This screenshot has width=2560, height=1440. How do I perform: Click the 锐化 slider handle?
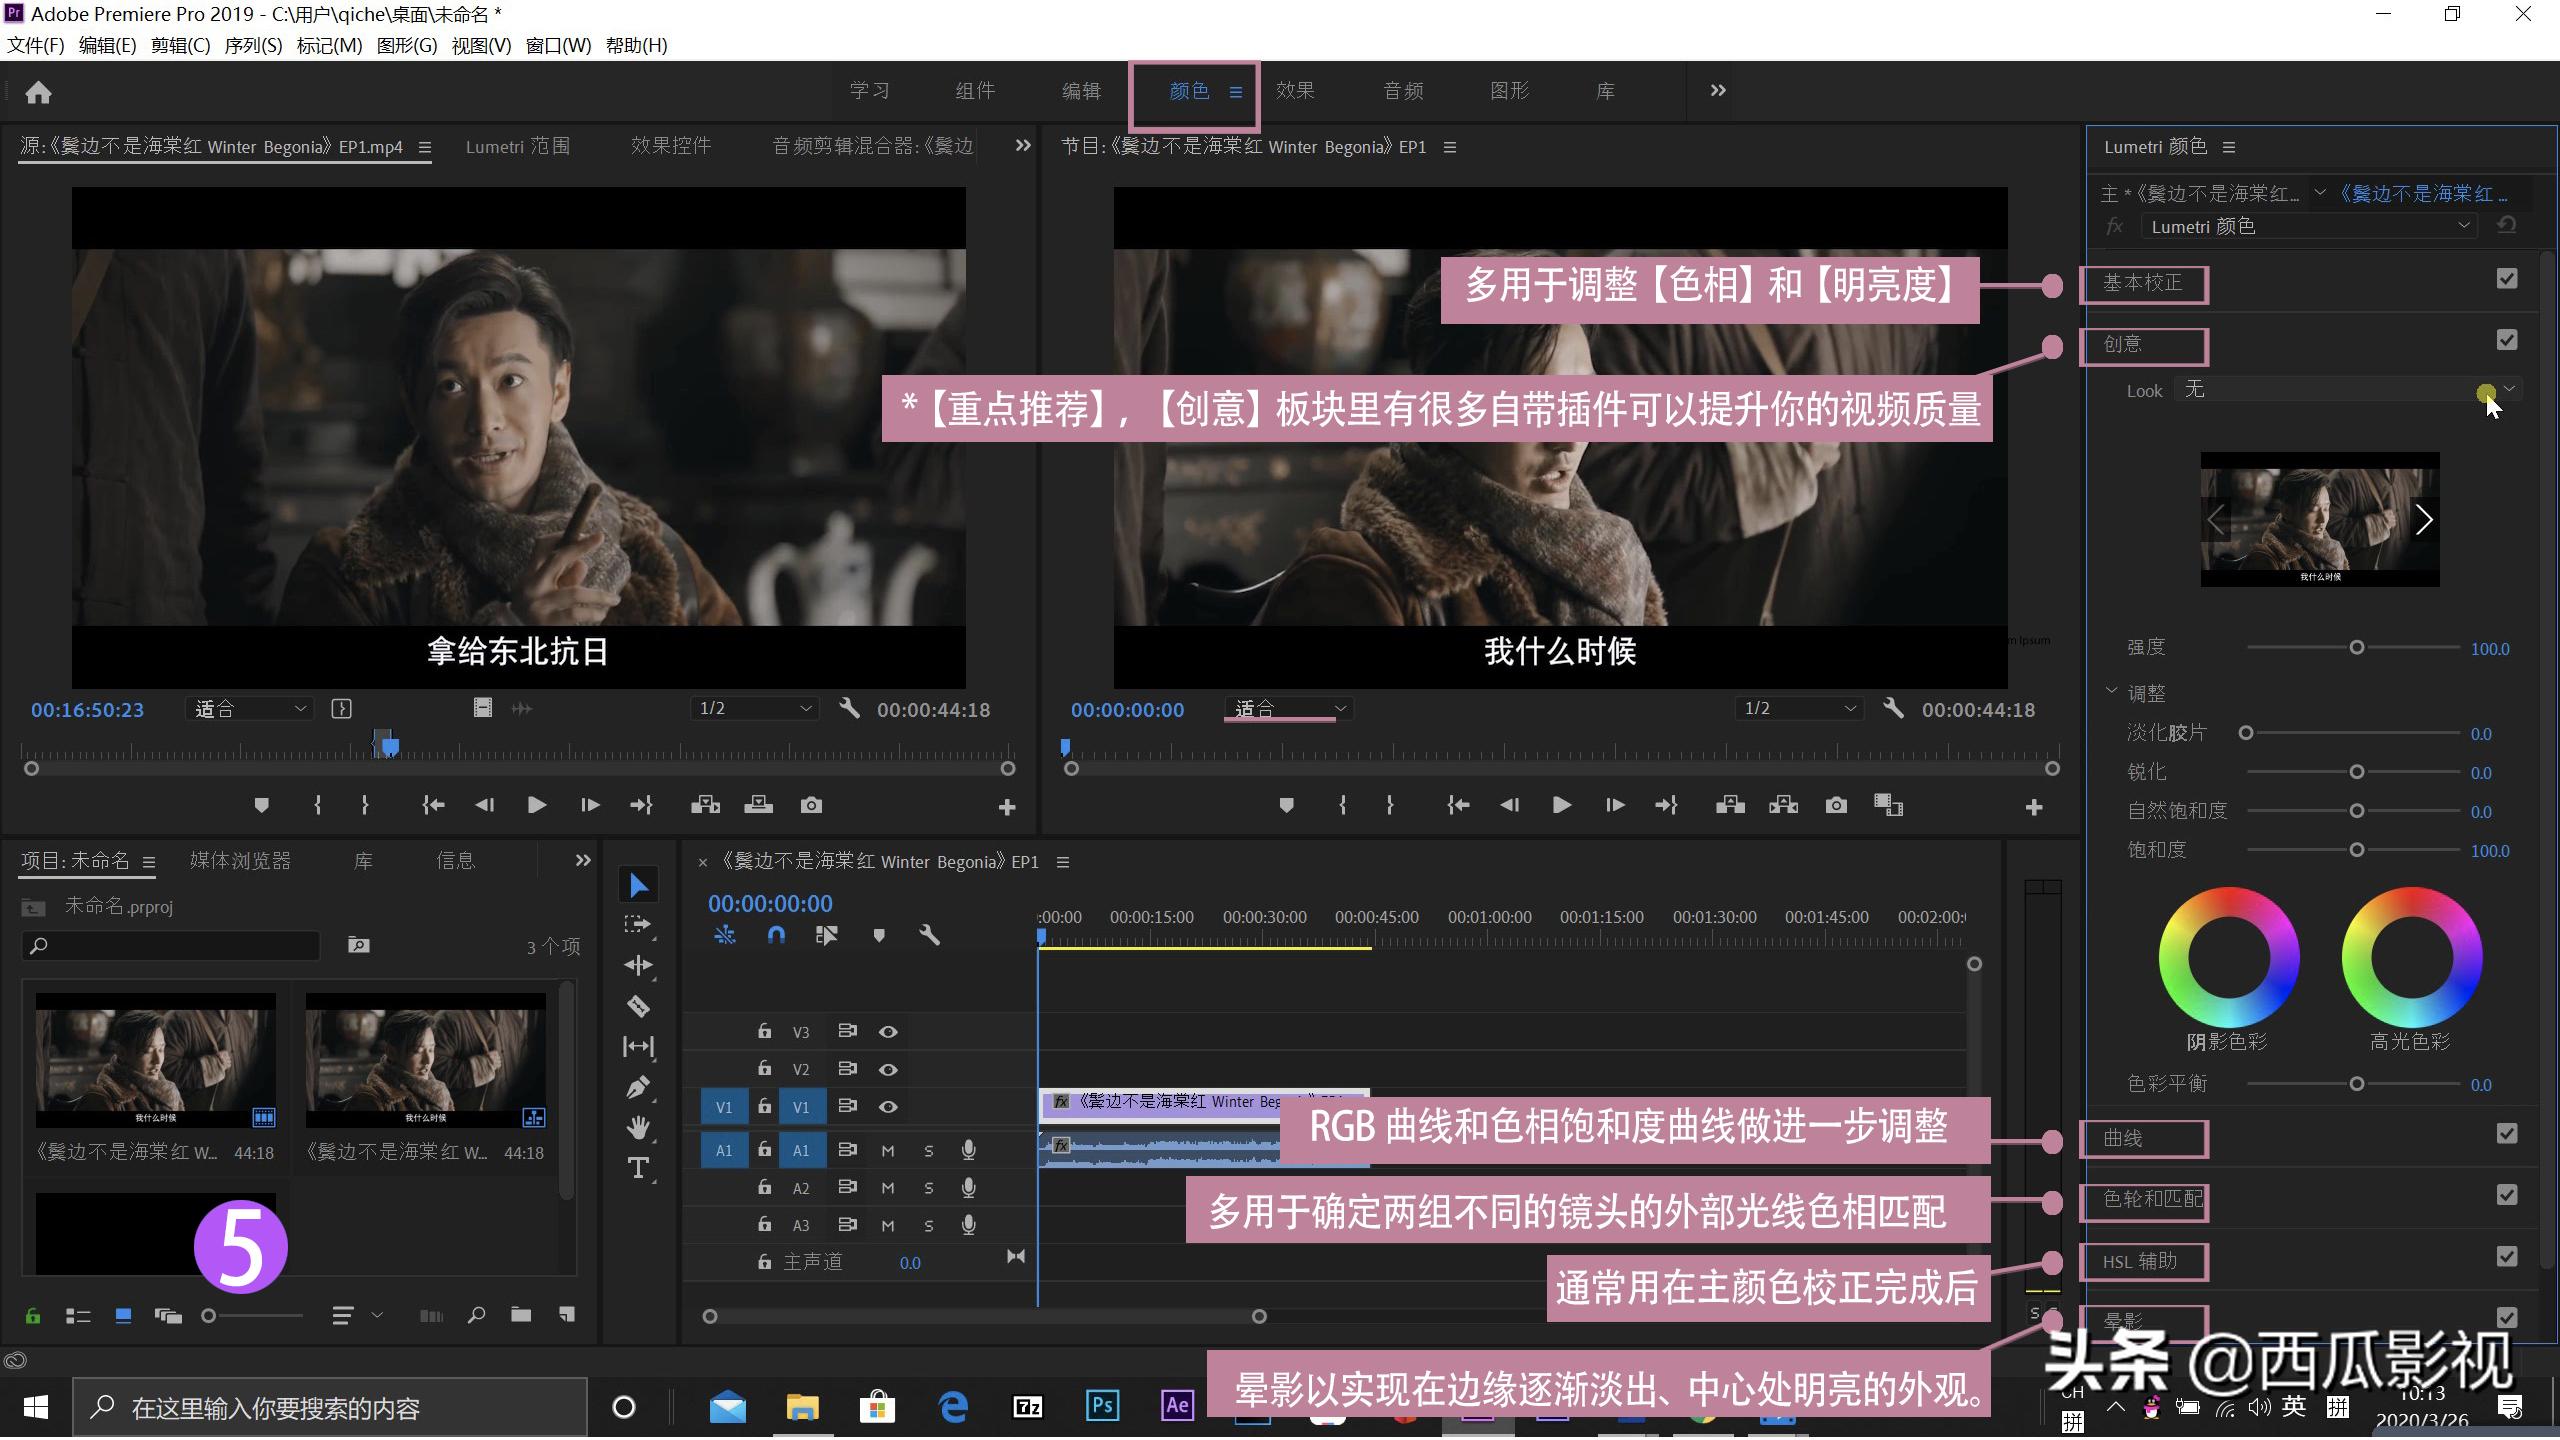(x=2357, y=772)
